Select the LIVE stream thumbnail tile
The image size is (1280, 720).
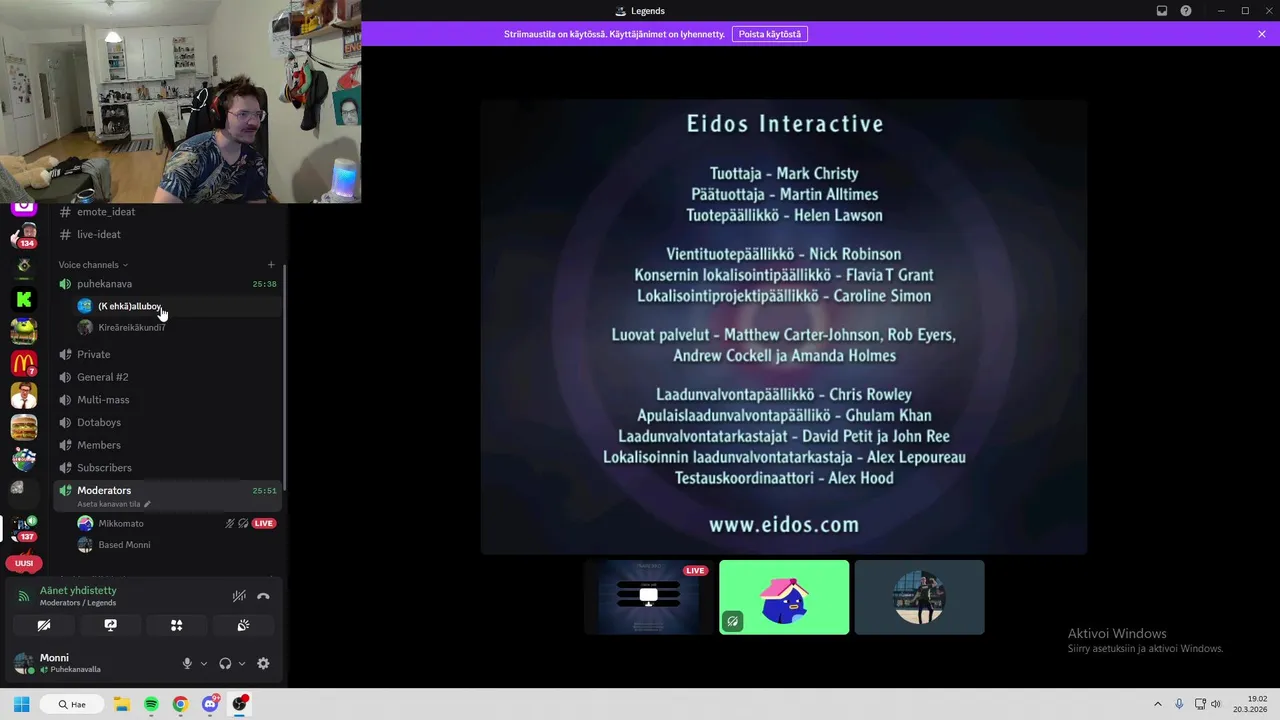pos(649,597)
